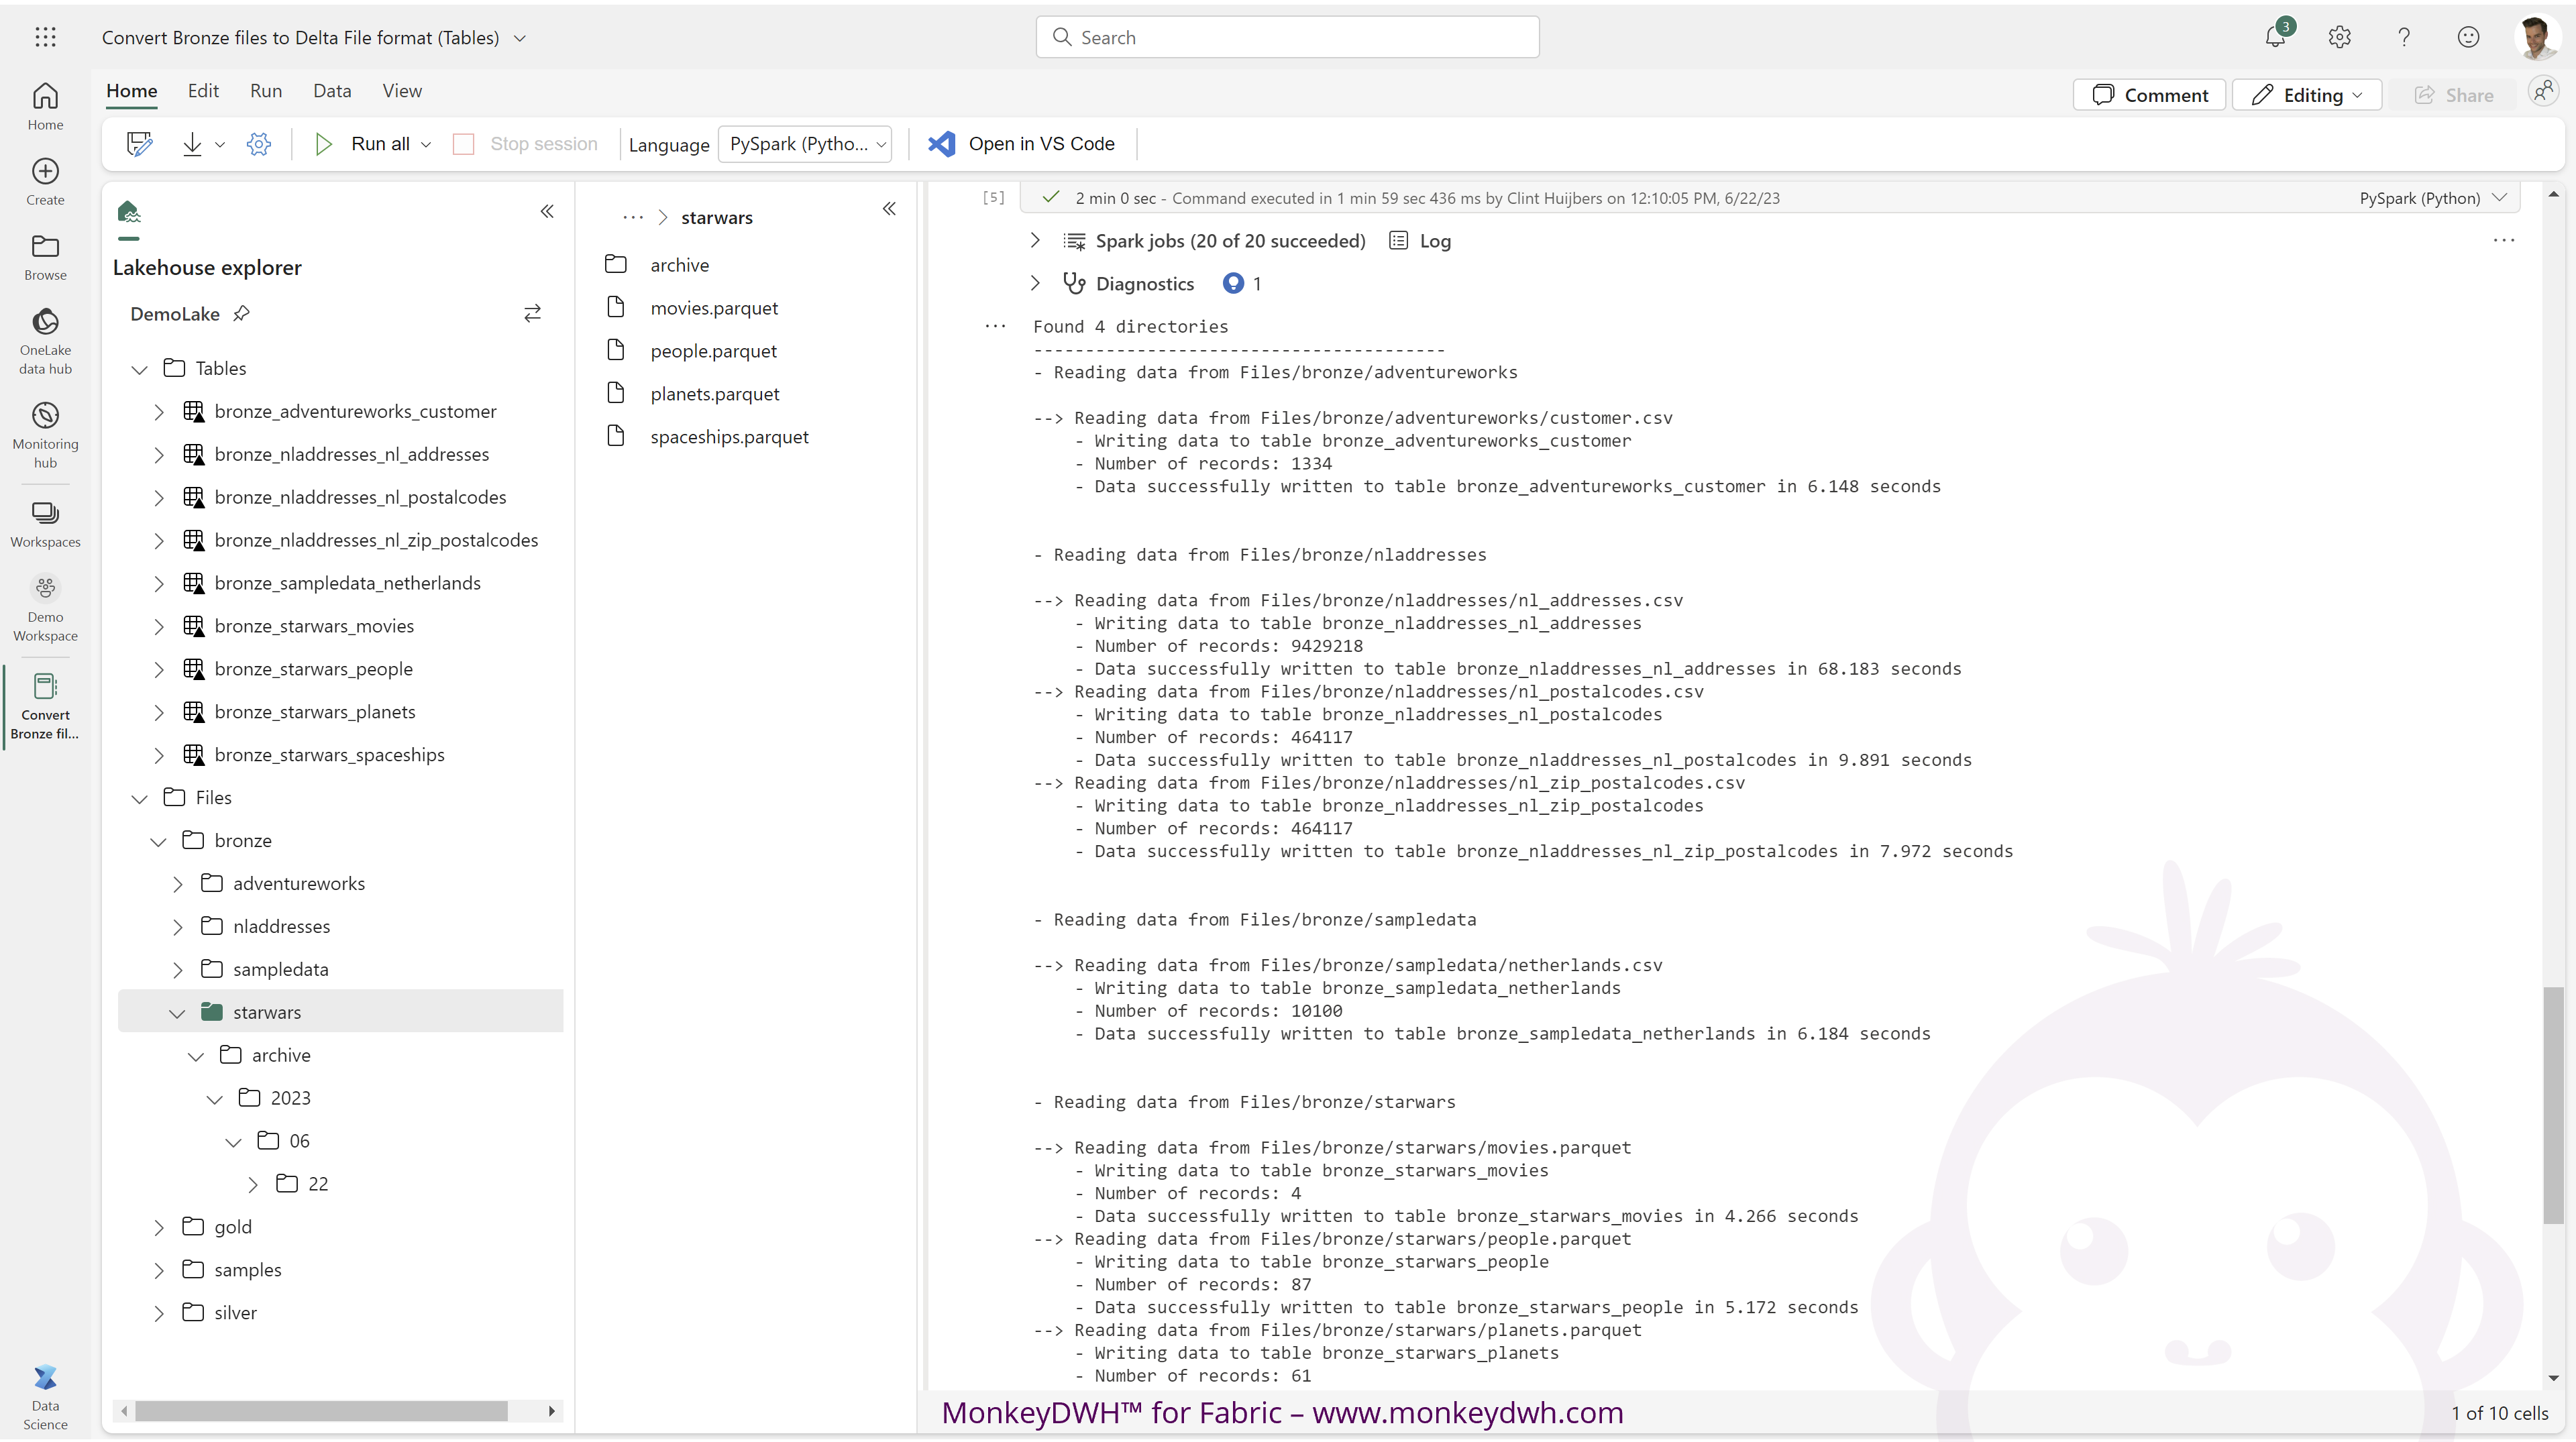The height and width of the screenshot is (1442, 2576).
Task: Collapse the Lakehouse explorer pane
Action: (x=547, y=211)
